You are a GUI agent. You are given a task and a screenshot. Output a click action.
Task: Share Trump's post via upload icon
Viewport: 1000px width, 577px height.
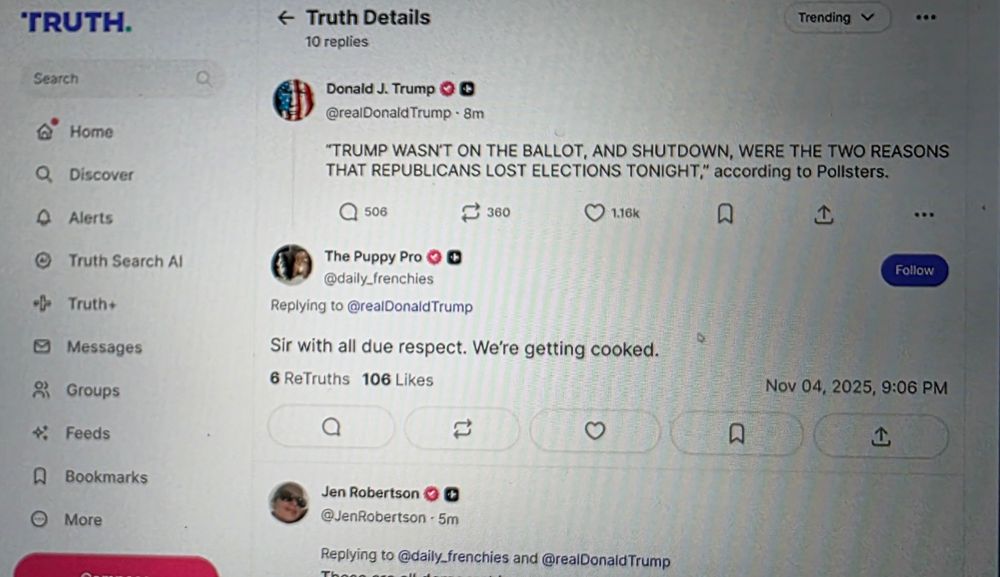click(x=823, y=213)
